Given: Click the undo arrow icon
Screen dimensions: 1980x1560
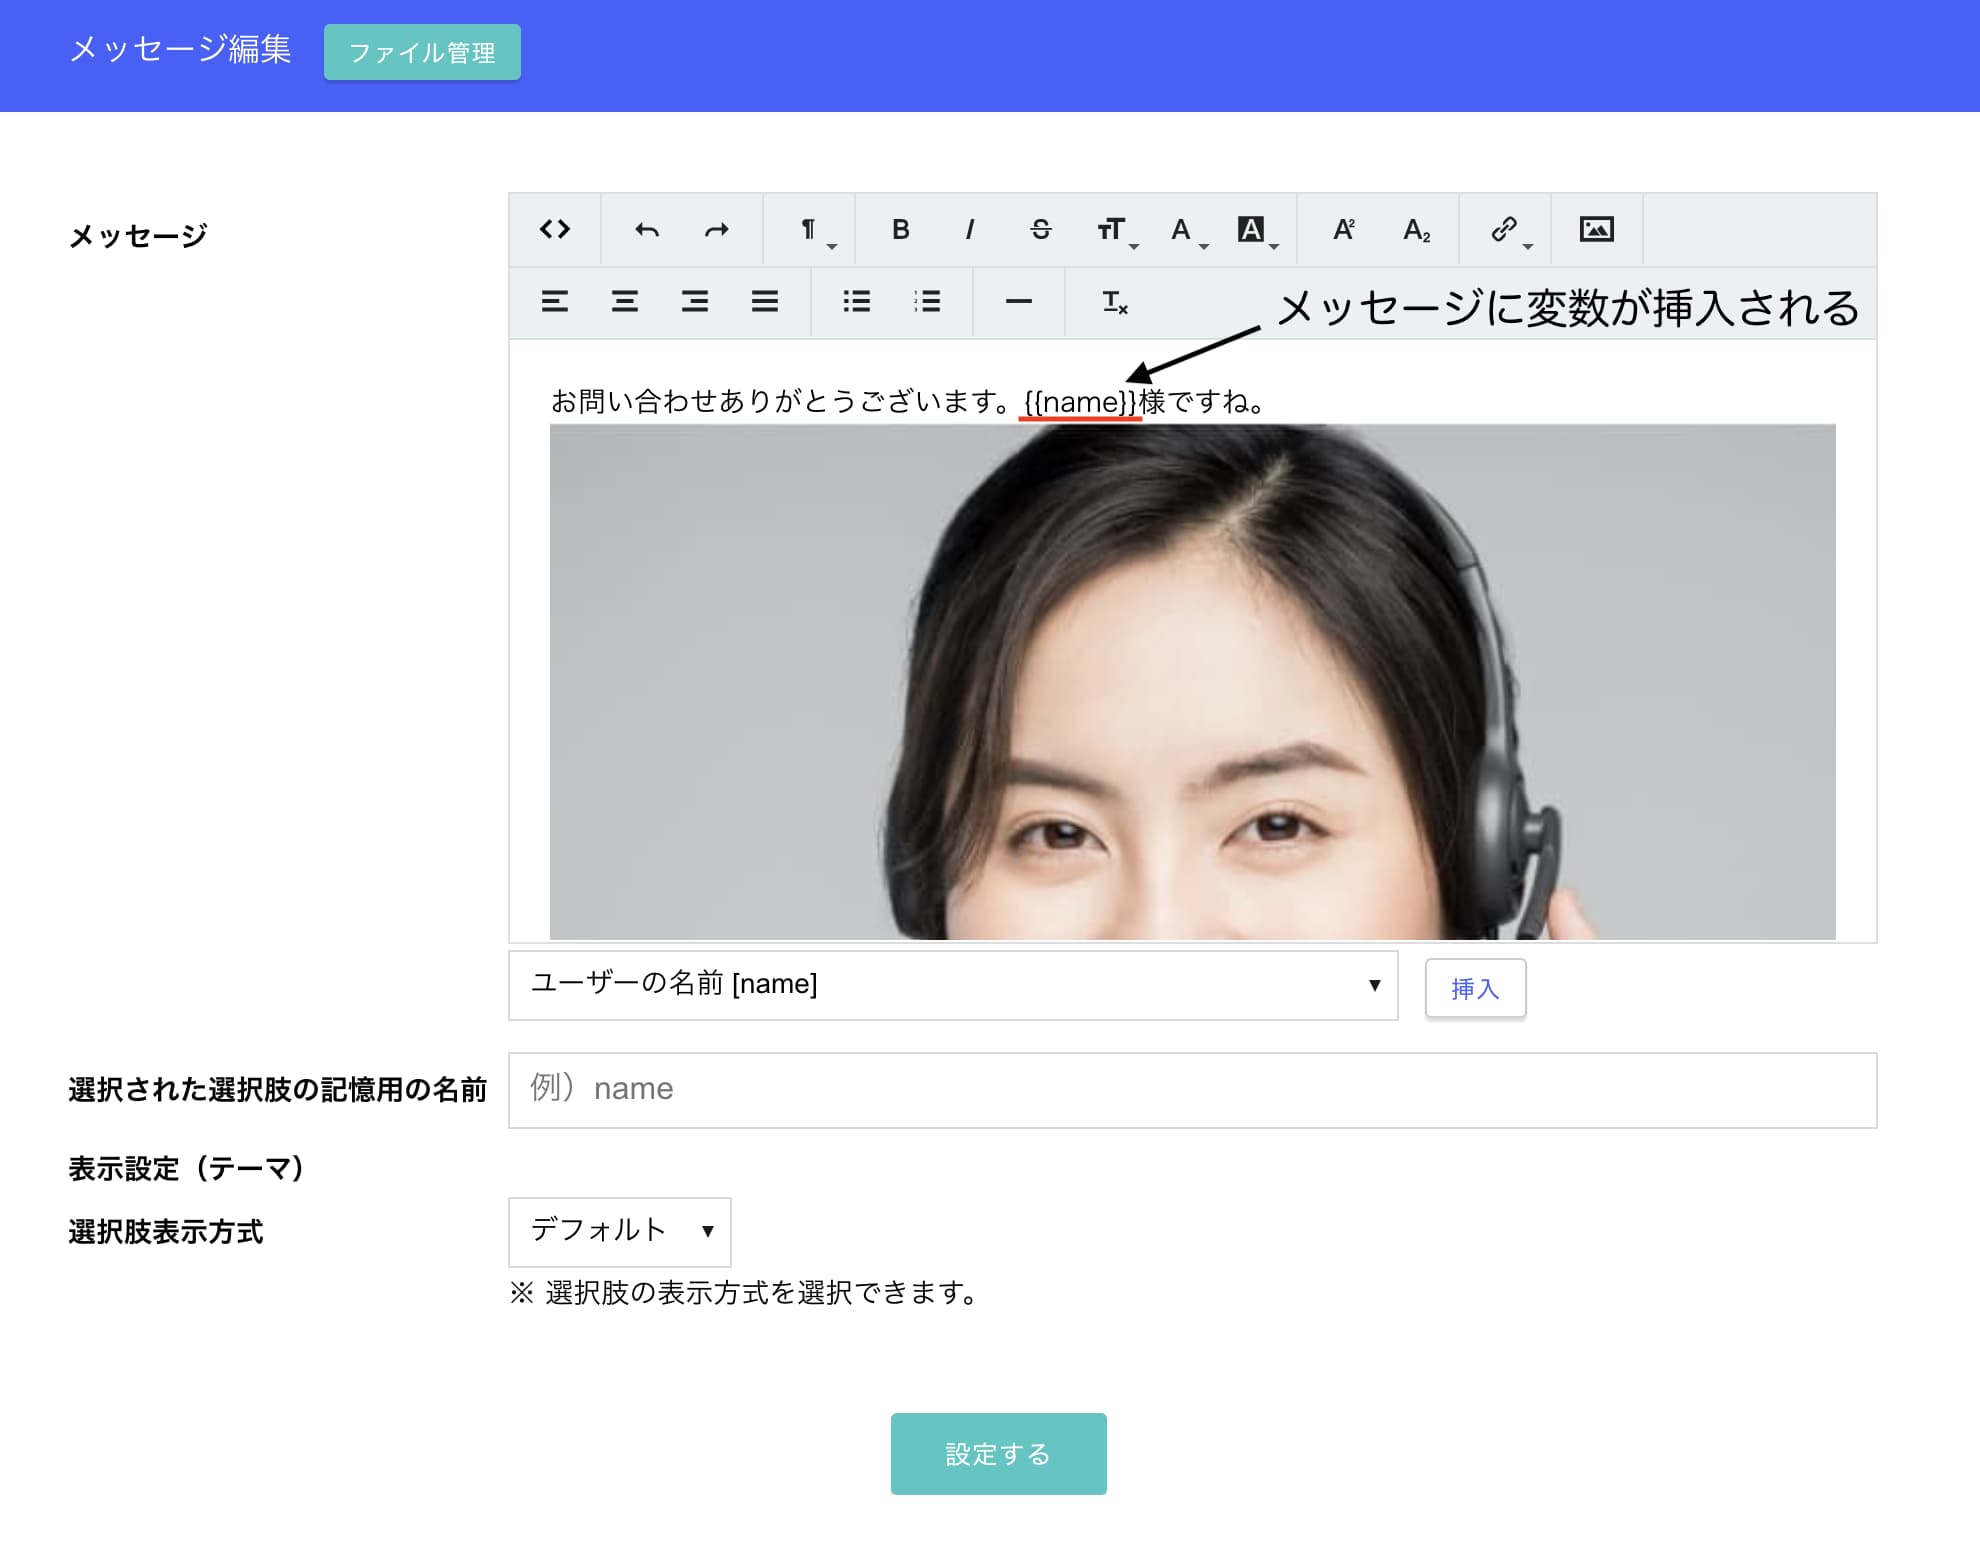Looking at the screenshot, I should pyautogui.click(x=647, y=230).
